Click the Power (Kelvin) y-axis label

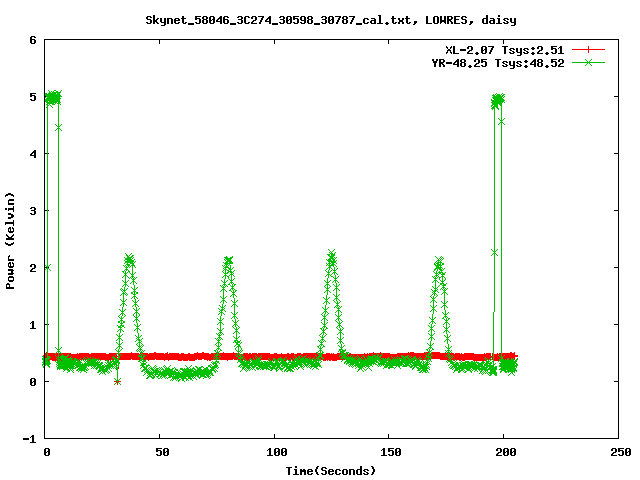pos(10,241)
